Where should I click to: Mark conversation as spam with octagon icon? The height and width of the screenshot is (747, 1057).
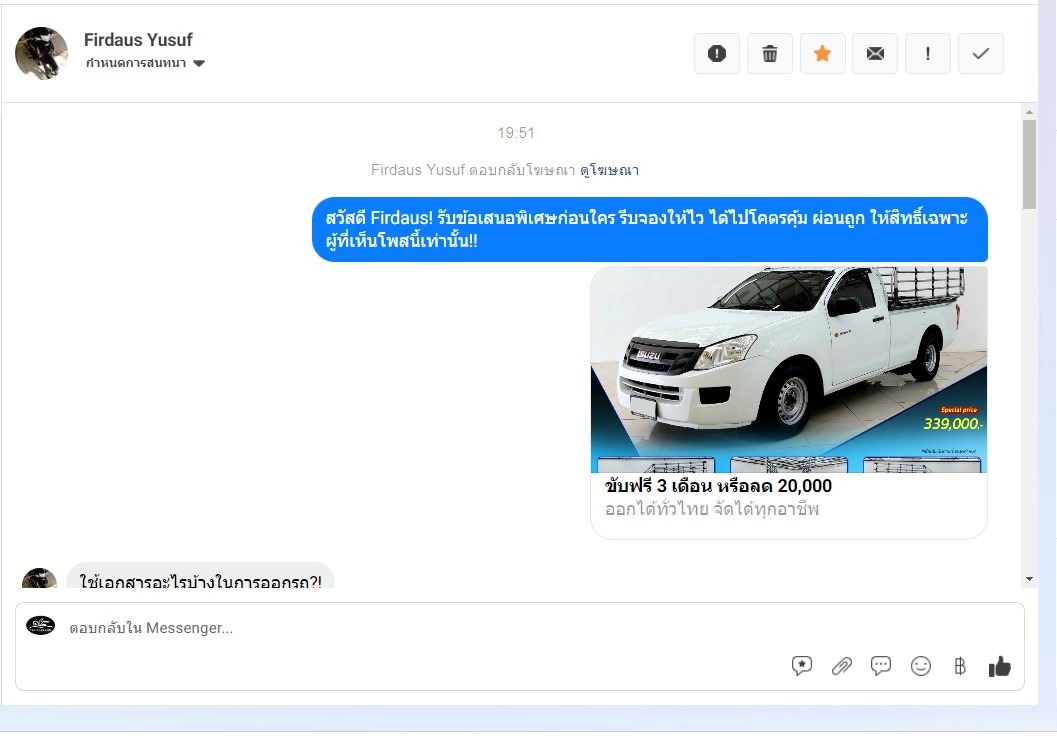tap(717, 54)
